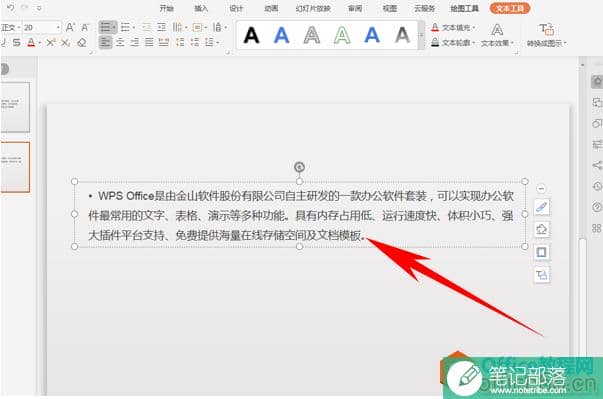Click the text convert floating button
The width and height of the screenshot is (603, 399).
(x=541, y=275)
